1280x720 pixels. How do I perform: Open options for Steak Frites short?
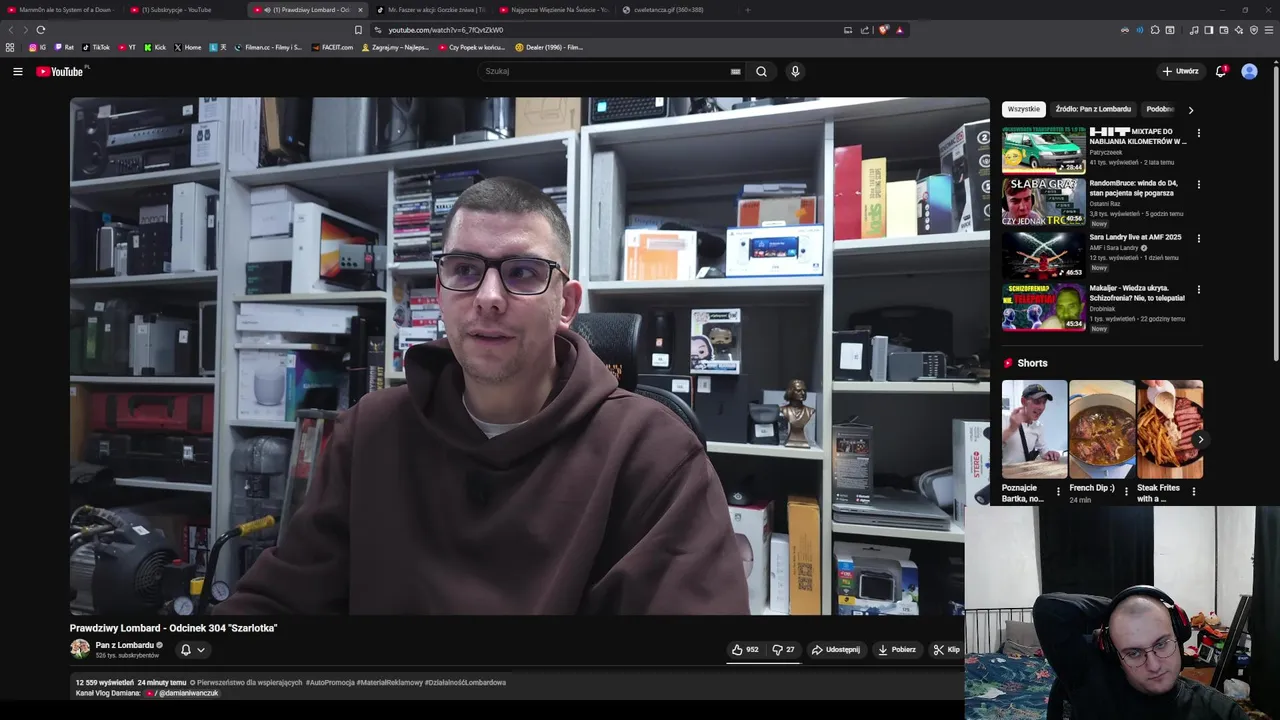(x=1193, y=491)
